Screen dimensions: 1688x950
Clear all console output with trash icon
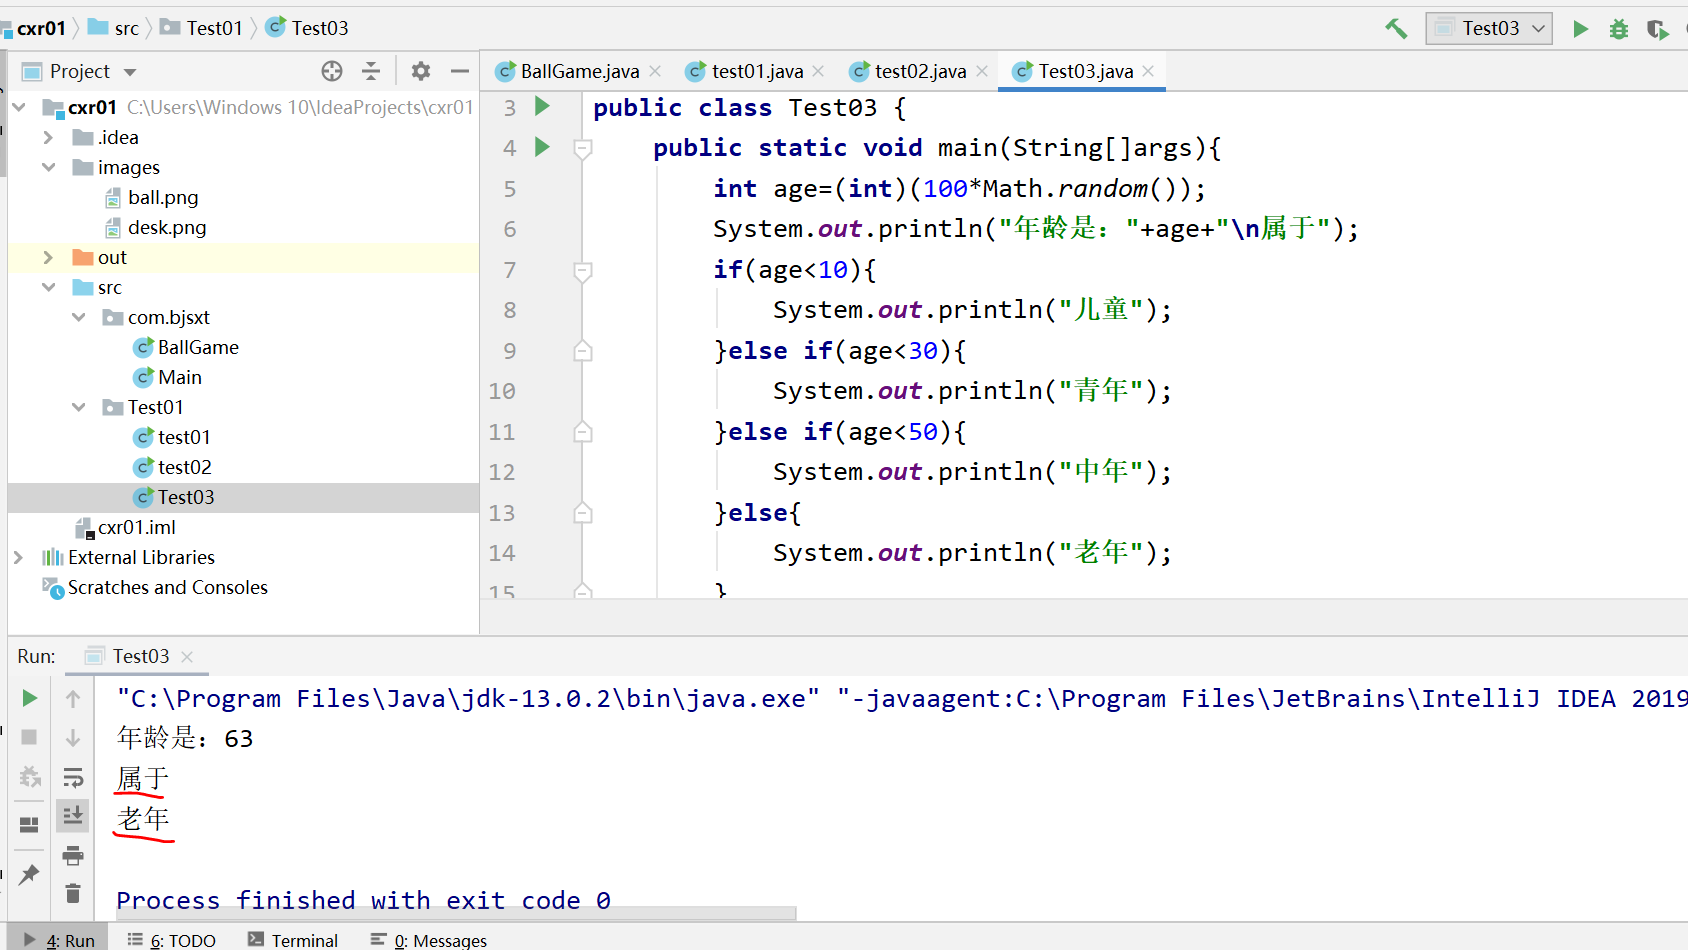click(x=73, y=893)
